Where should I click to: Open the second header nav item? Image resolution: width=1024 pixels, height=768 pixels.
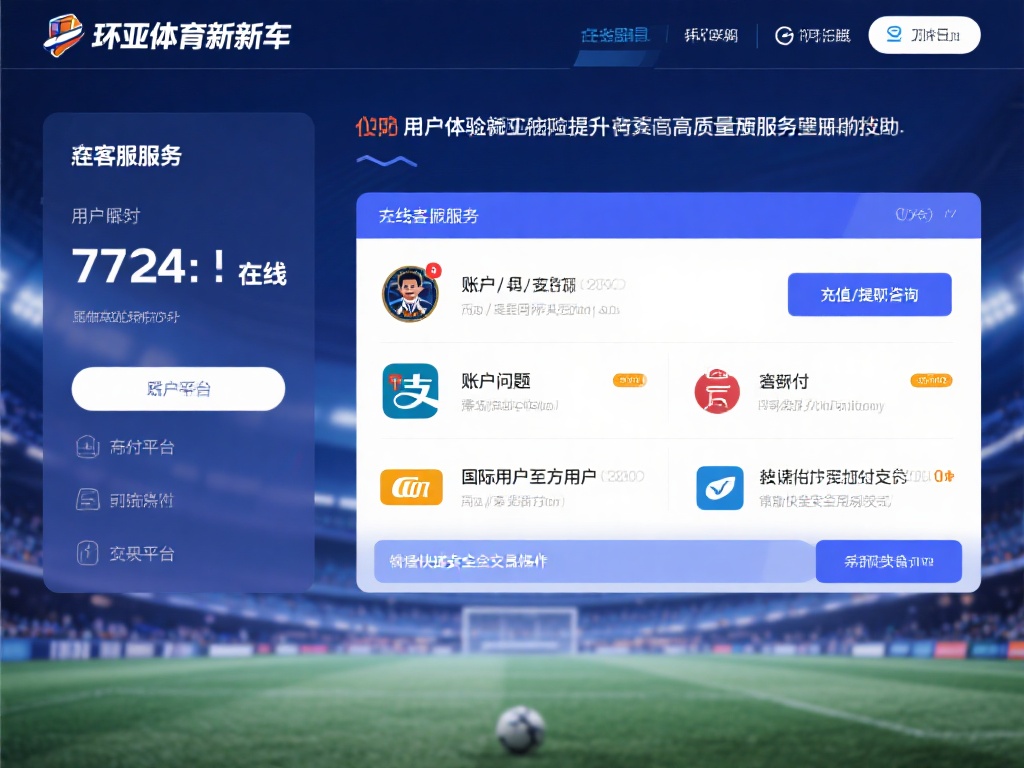711,35
